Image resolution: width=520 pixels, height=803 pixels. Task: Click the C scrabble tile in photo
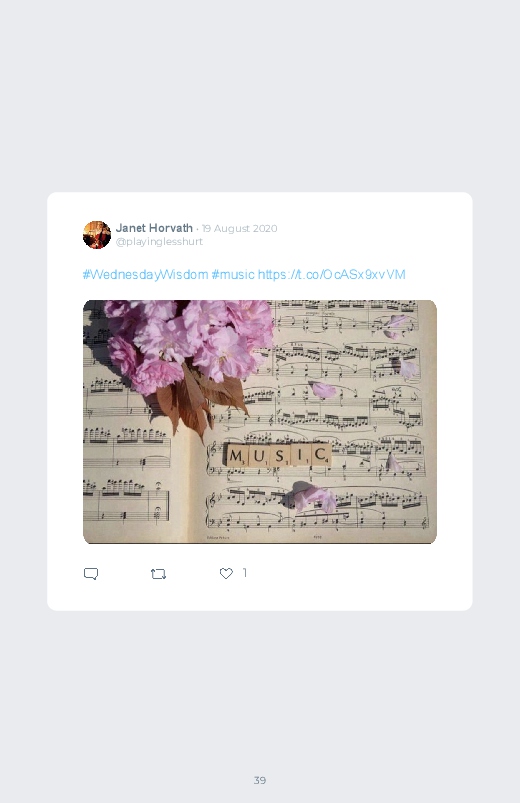point(321,455)
